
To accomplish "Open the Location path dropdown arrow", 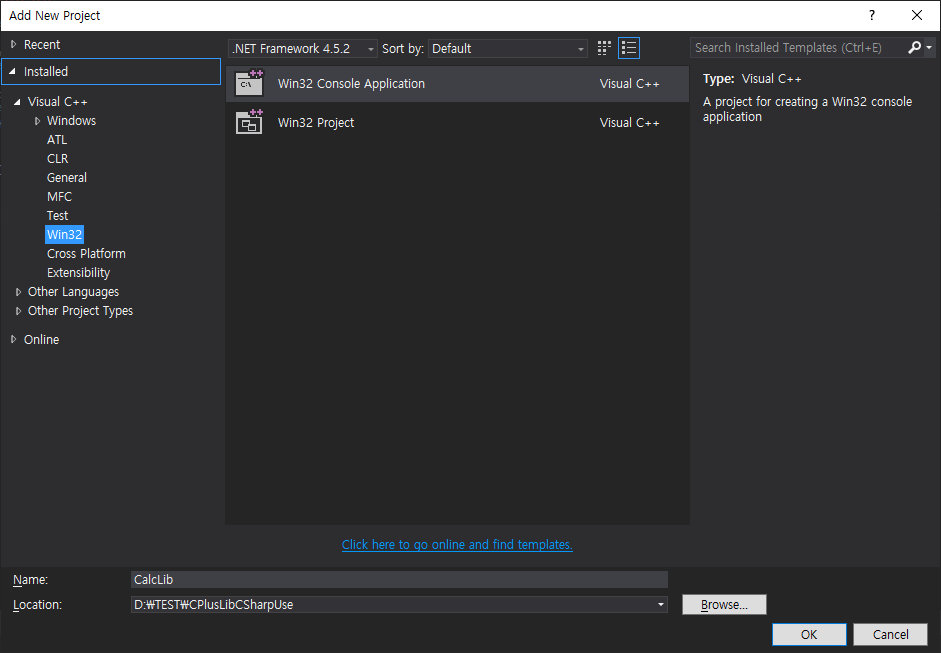I will [x=661, y=604].
